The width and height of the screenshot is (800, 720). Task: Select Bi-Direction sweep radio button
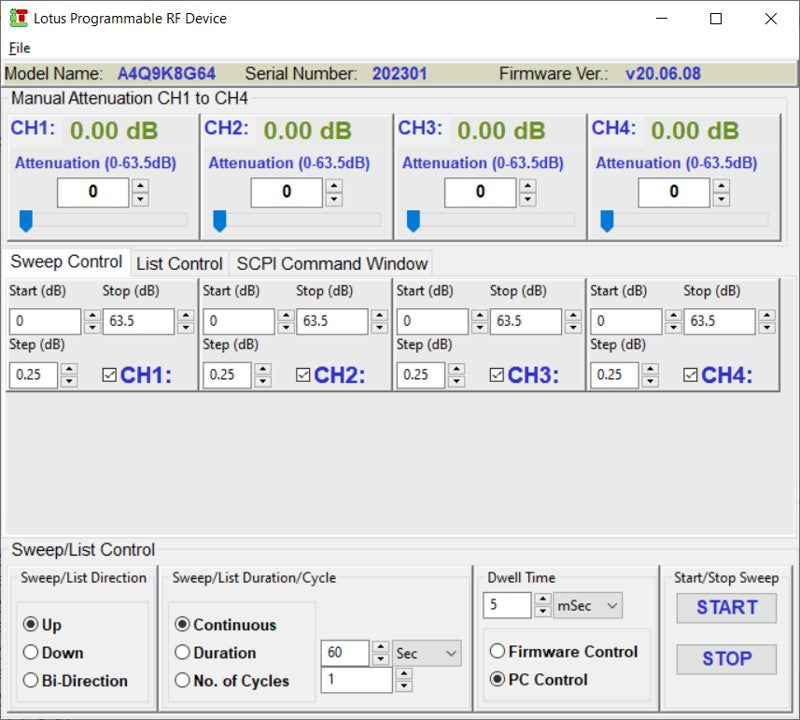pyautogui.click(x=31, y=681)
